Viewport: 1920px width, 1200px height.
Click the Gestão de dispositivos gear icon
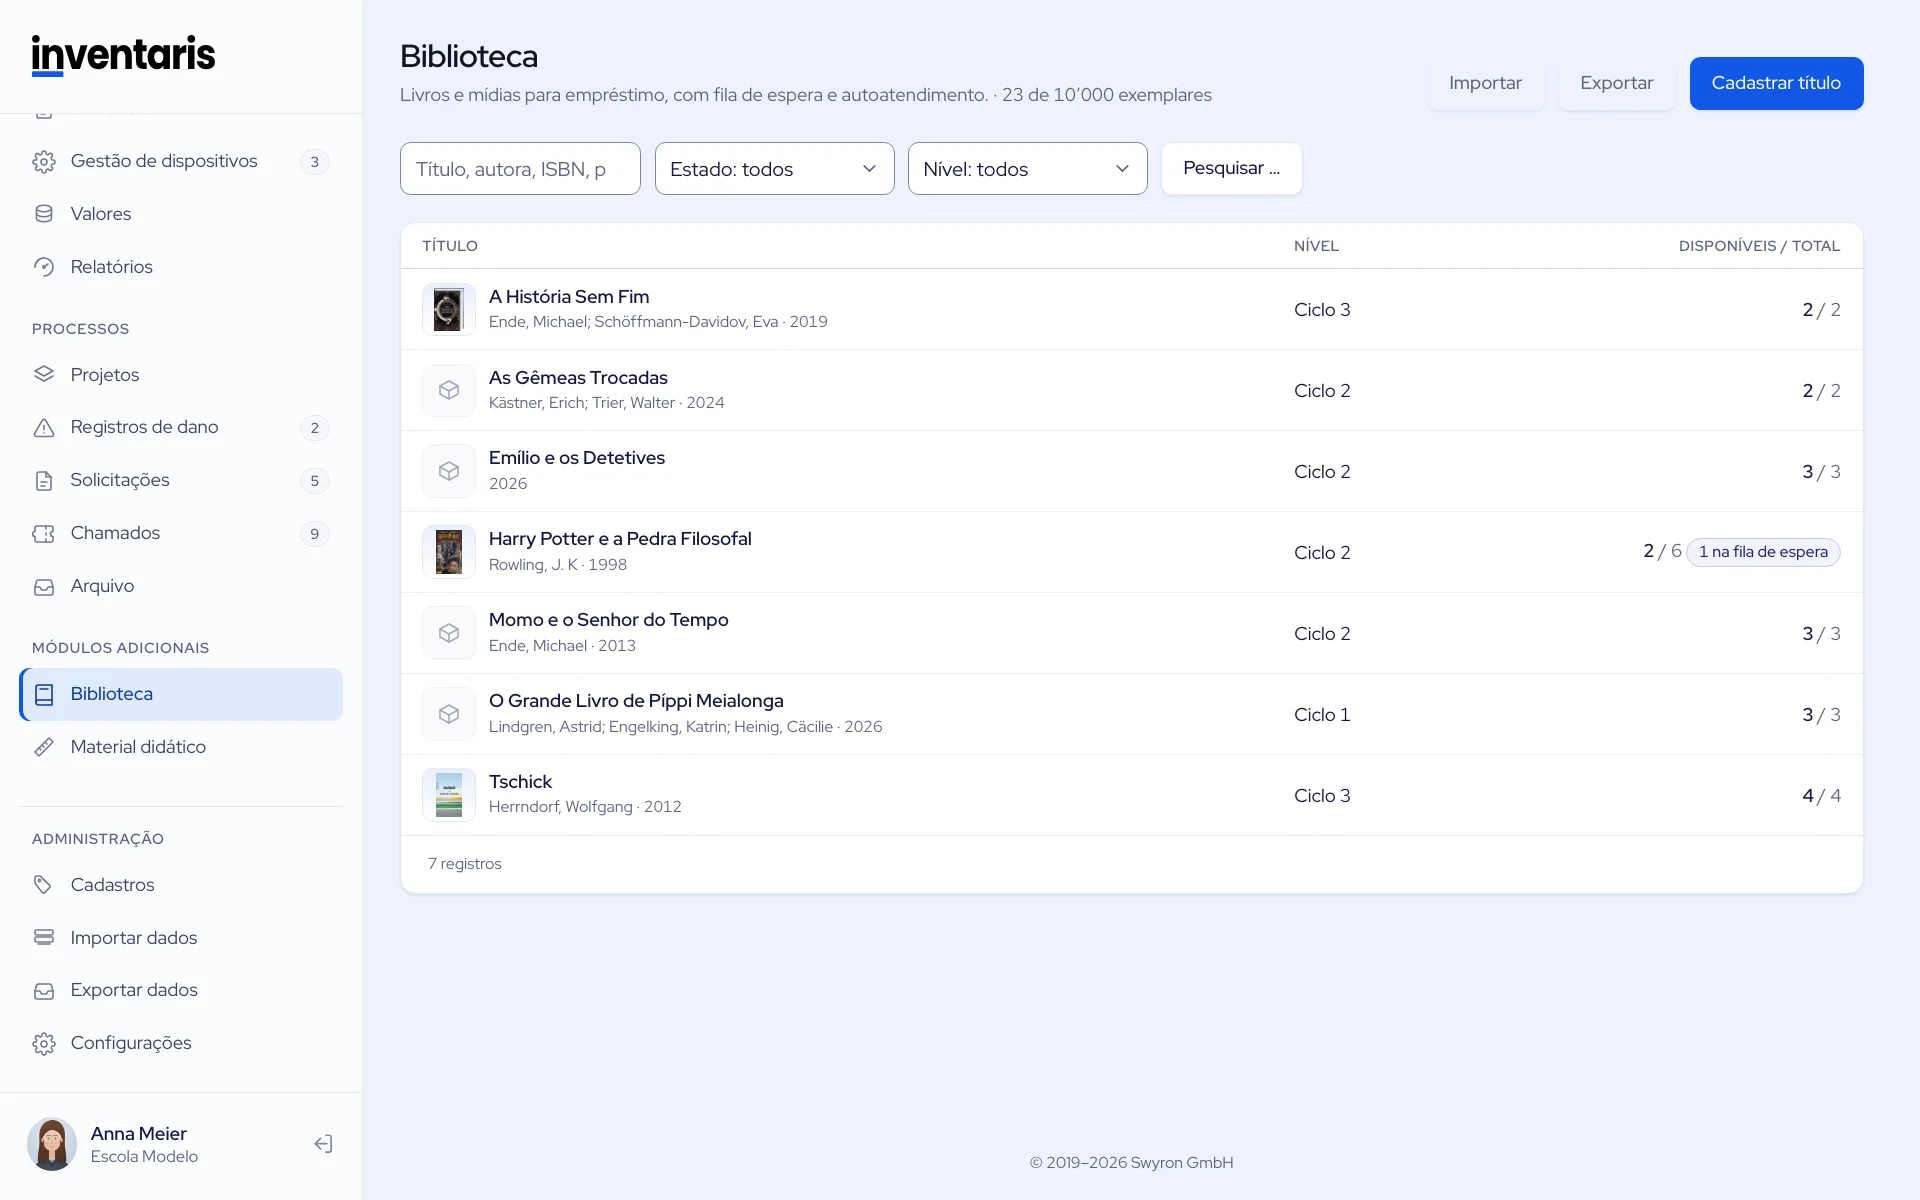[44, 162]
